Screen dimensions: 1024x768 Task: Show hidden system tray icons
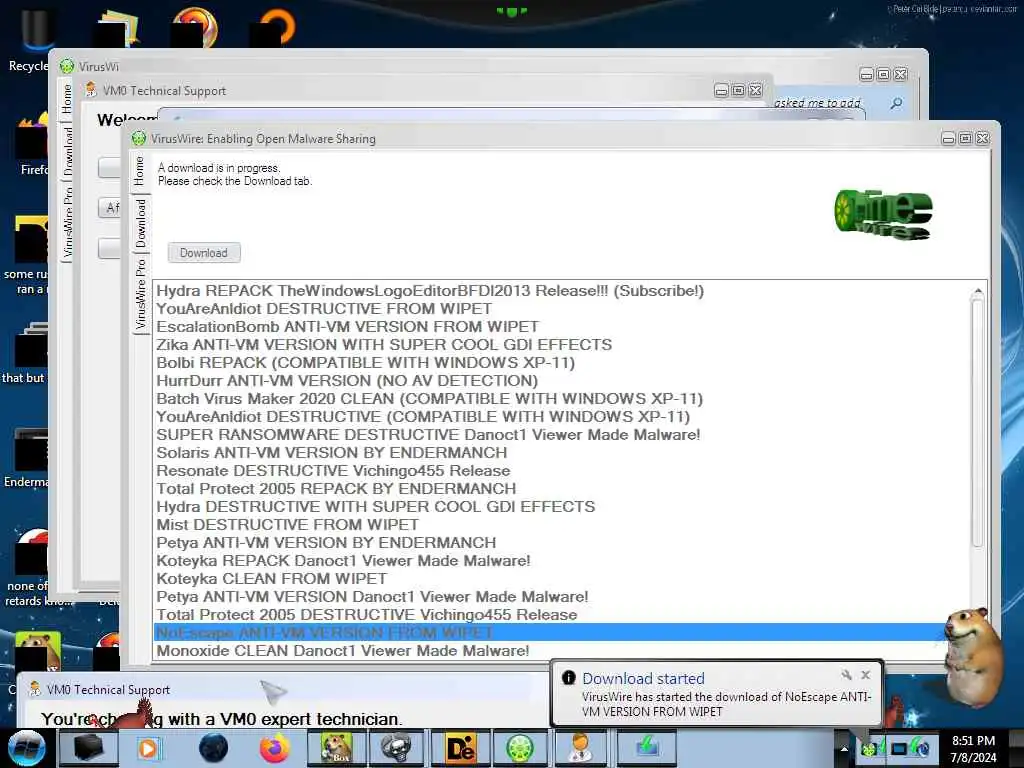tap(844, 749)
